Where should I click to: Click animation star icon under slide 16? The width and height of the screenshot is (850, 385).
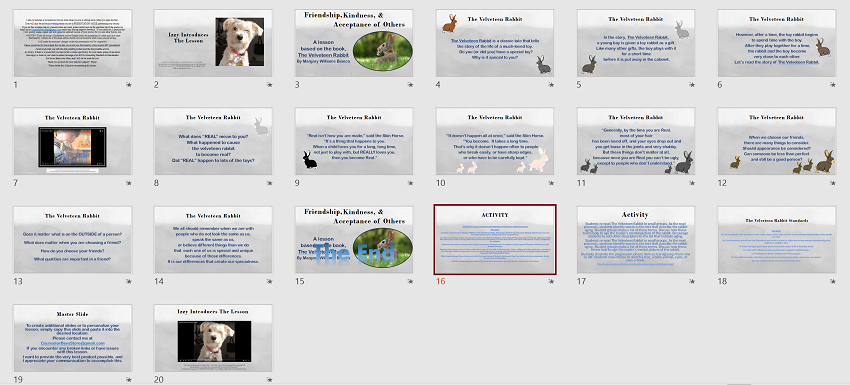pos(551,281)
